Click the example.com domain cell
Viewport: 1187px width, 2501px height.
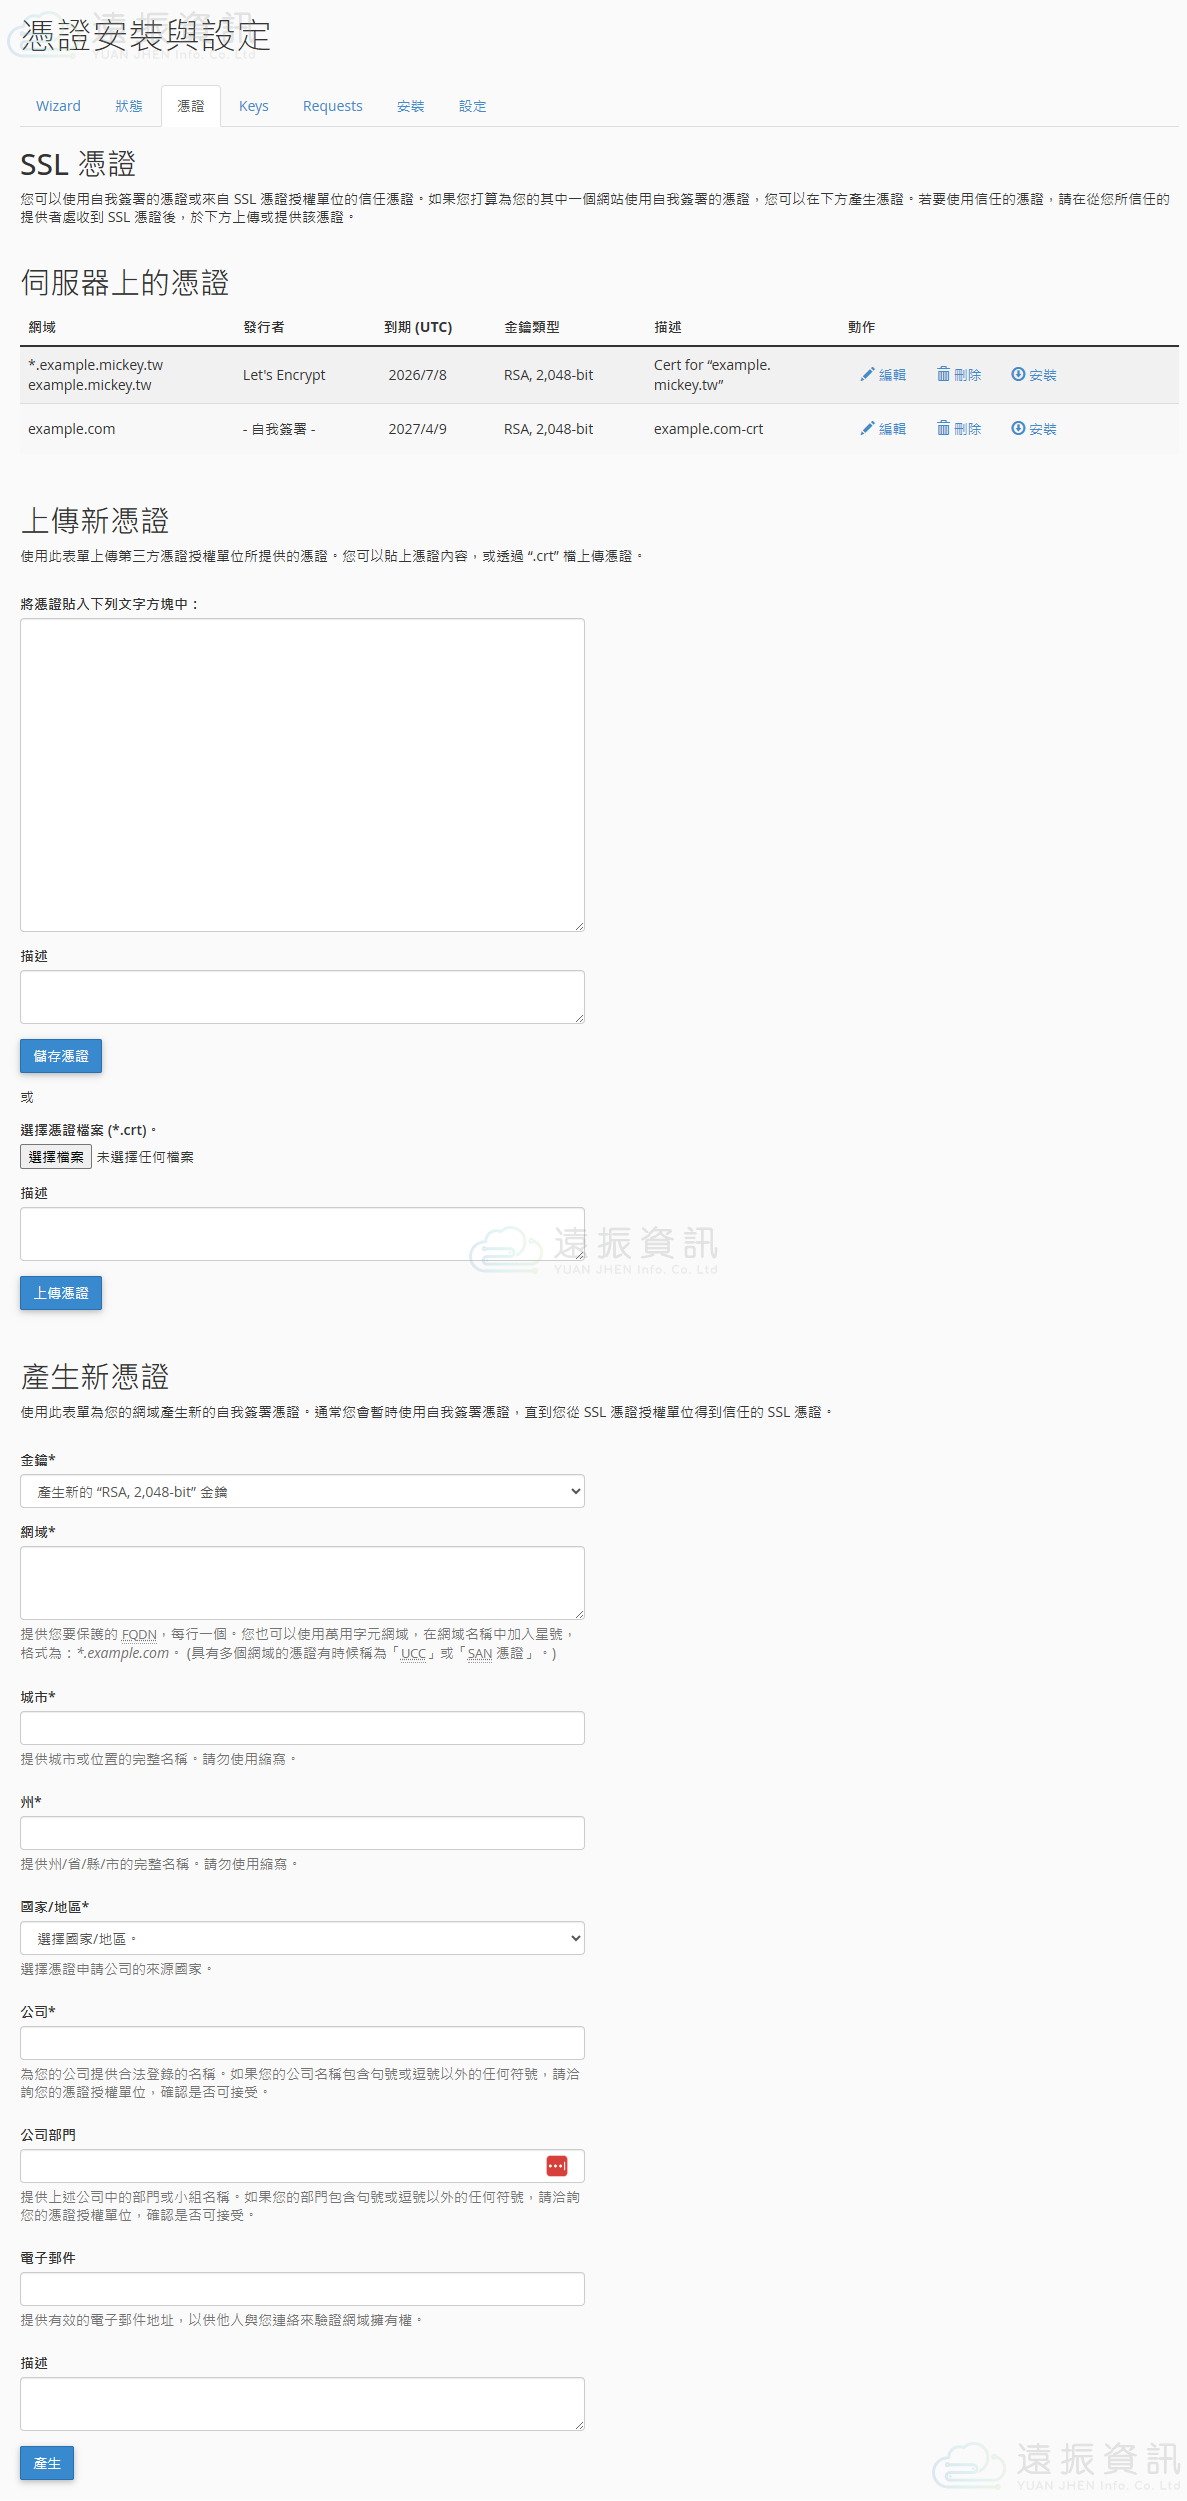[x=71, y=429]
